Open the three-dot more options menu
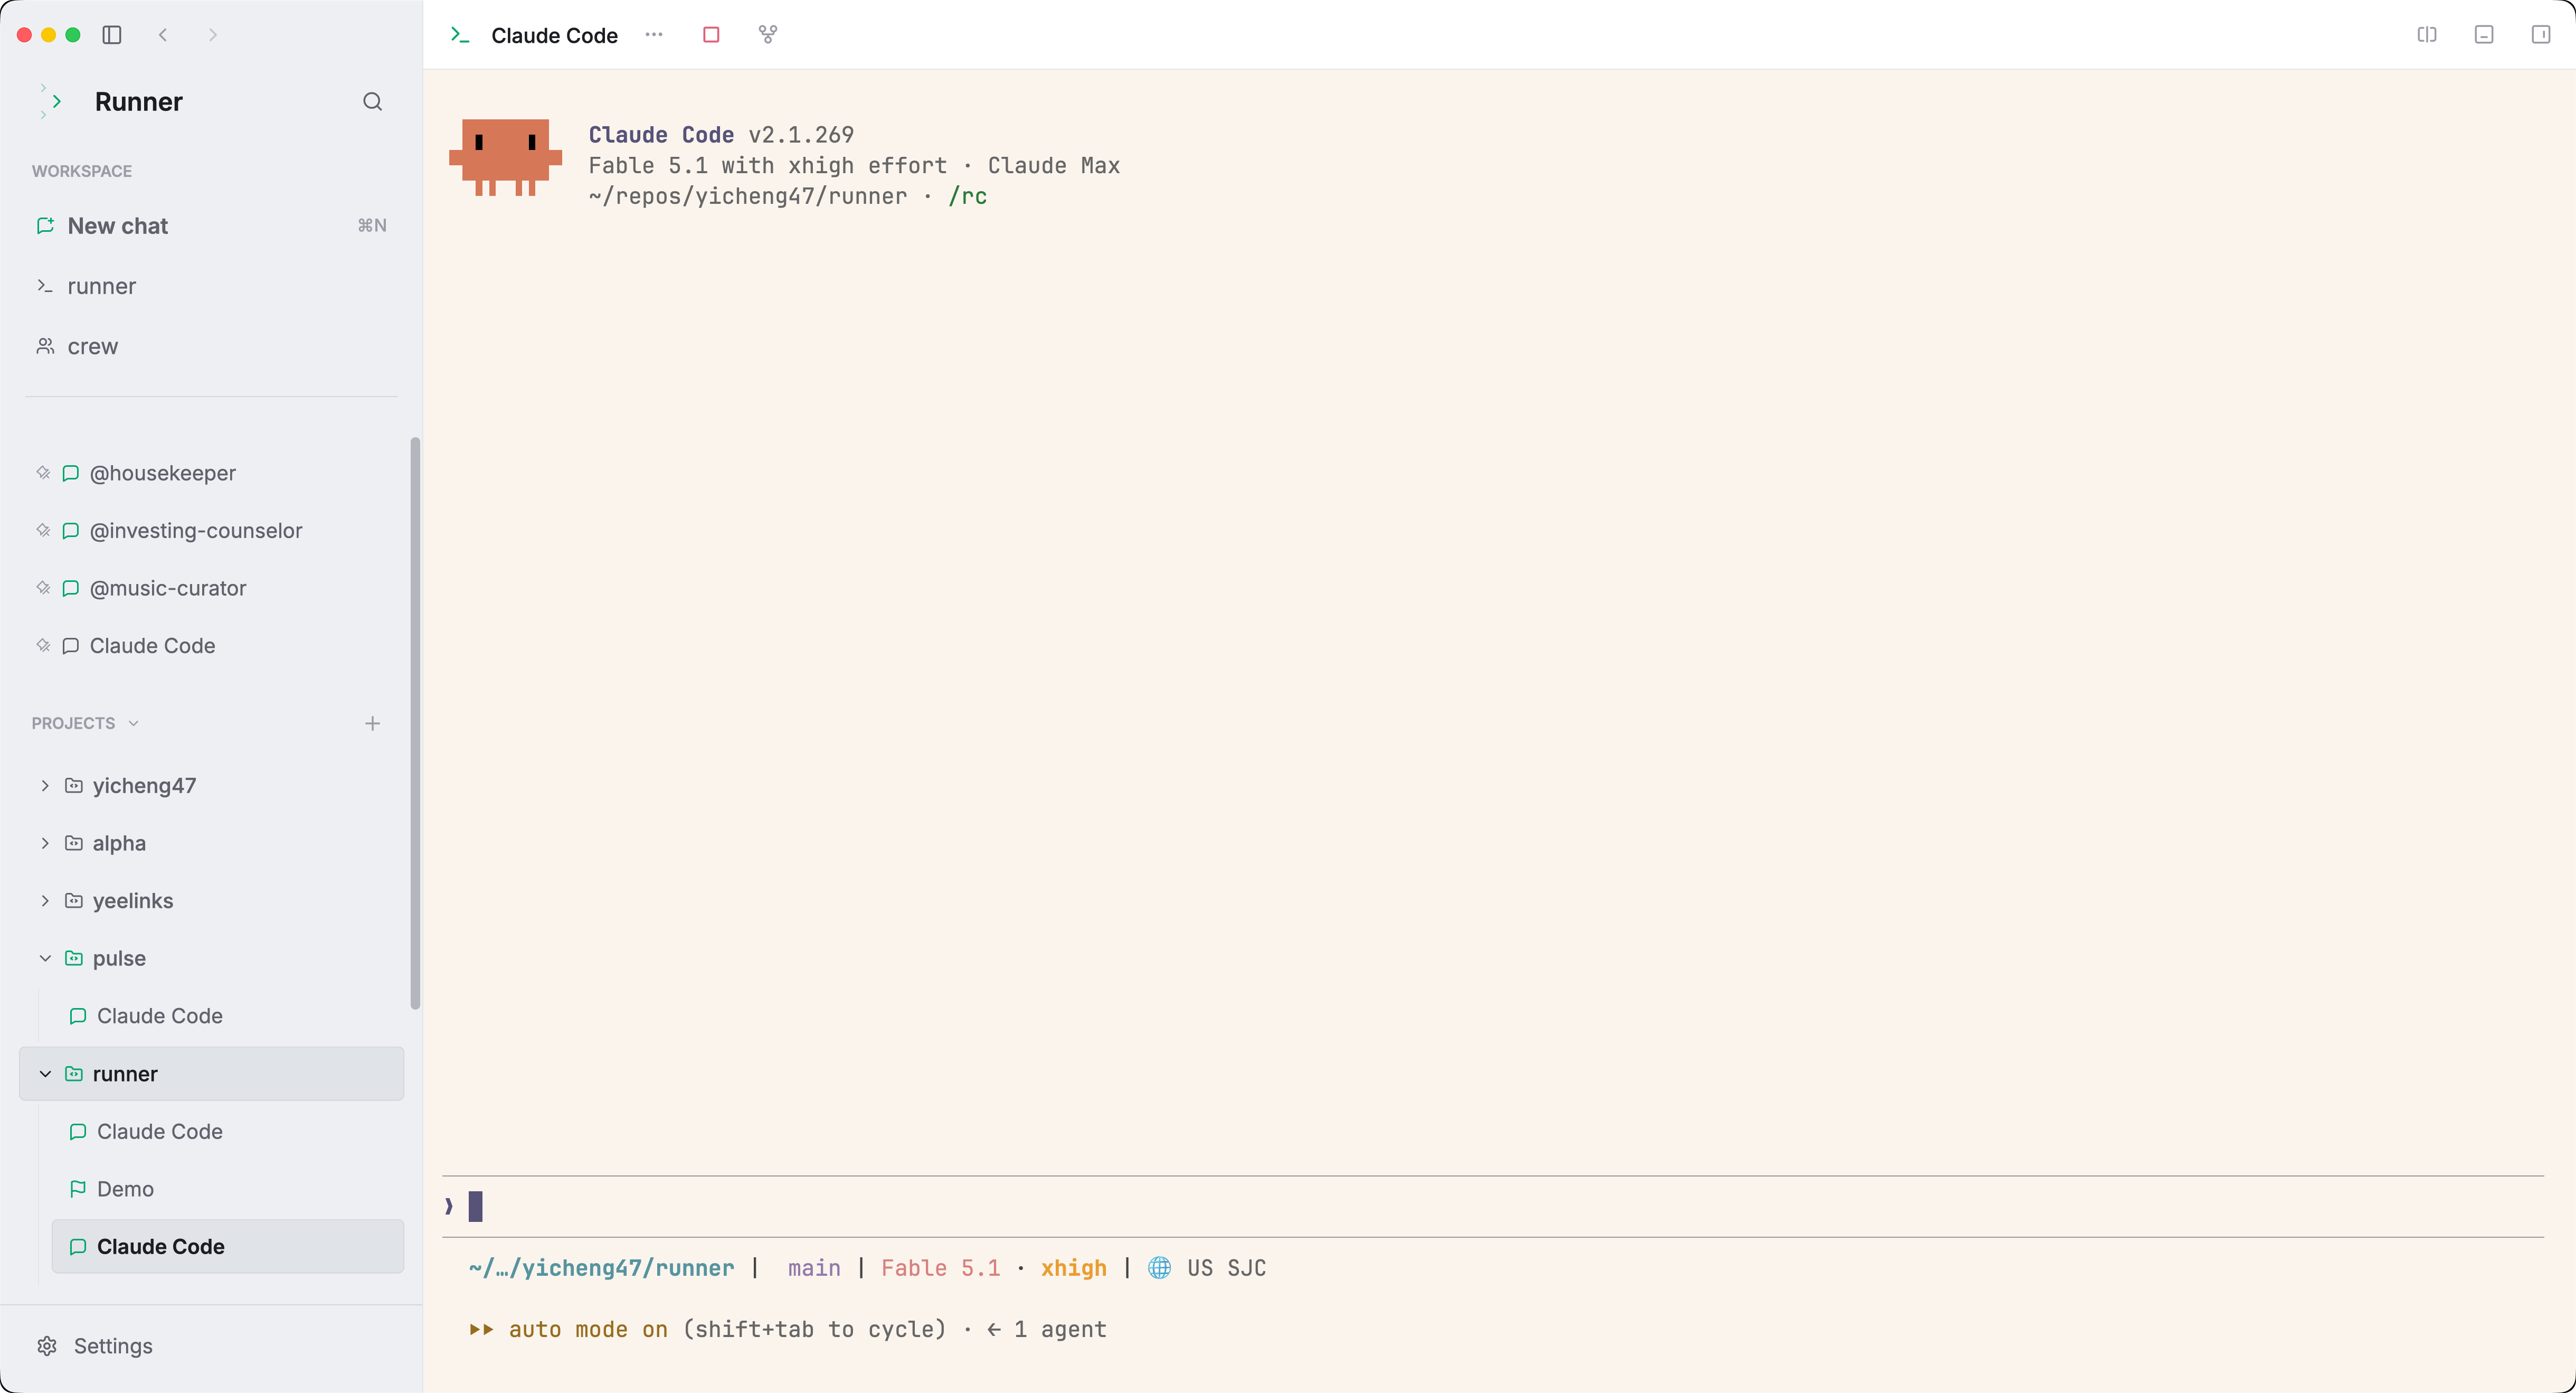Image resolution: width=2576 pixels, height=1393 pixels. click(x=654, y=35)
